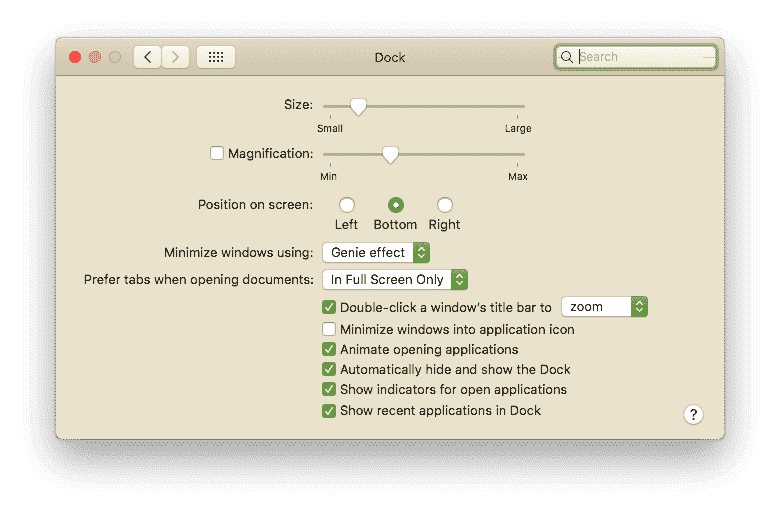Click the magnifying glass search icon
Screen dimensions: 780x513
pyautogui.click(x=567, y=57)
